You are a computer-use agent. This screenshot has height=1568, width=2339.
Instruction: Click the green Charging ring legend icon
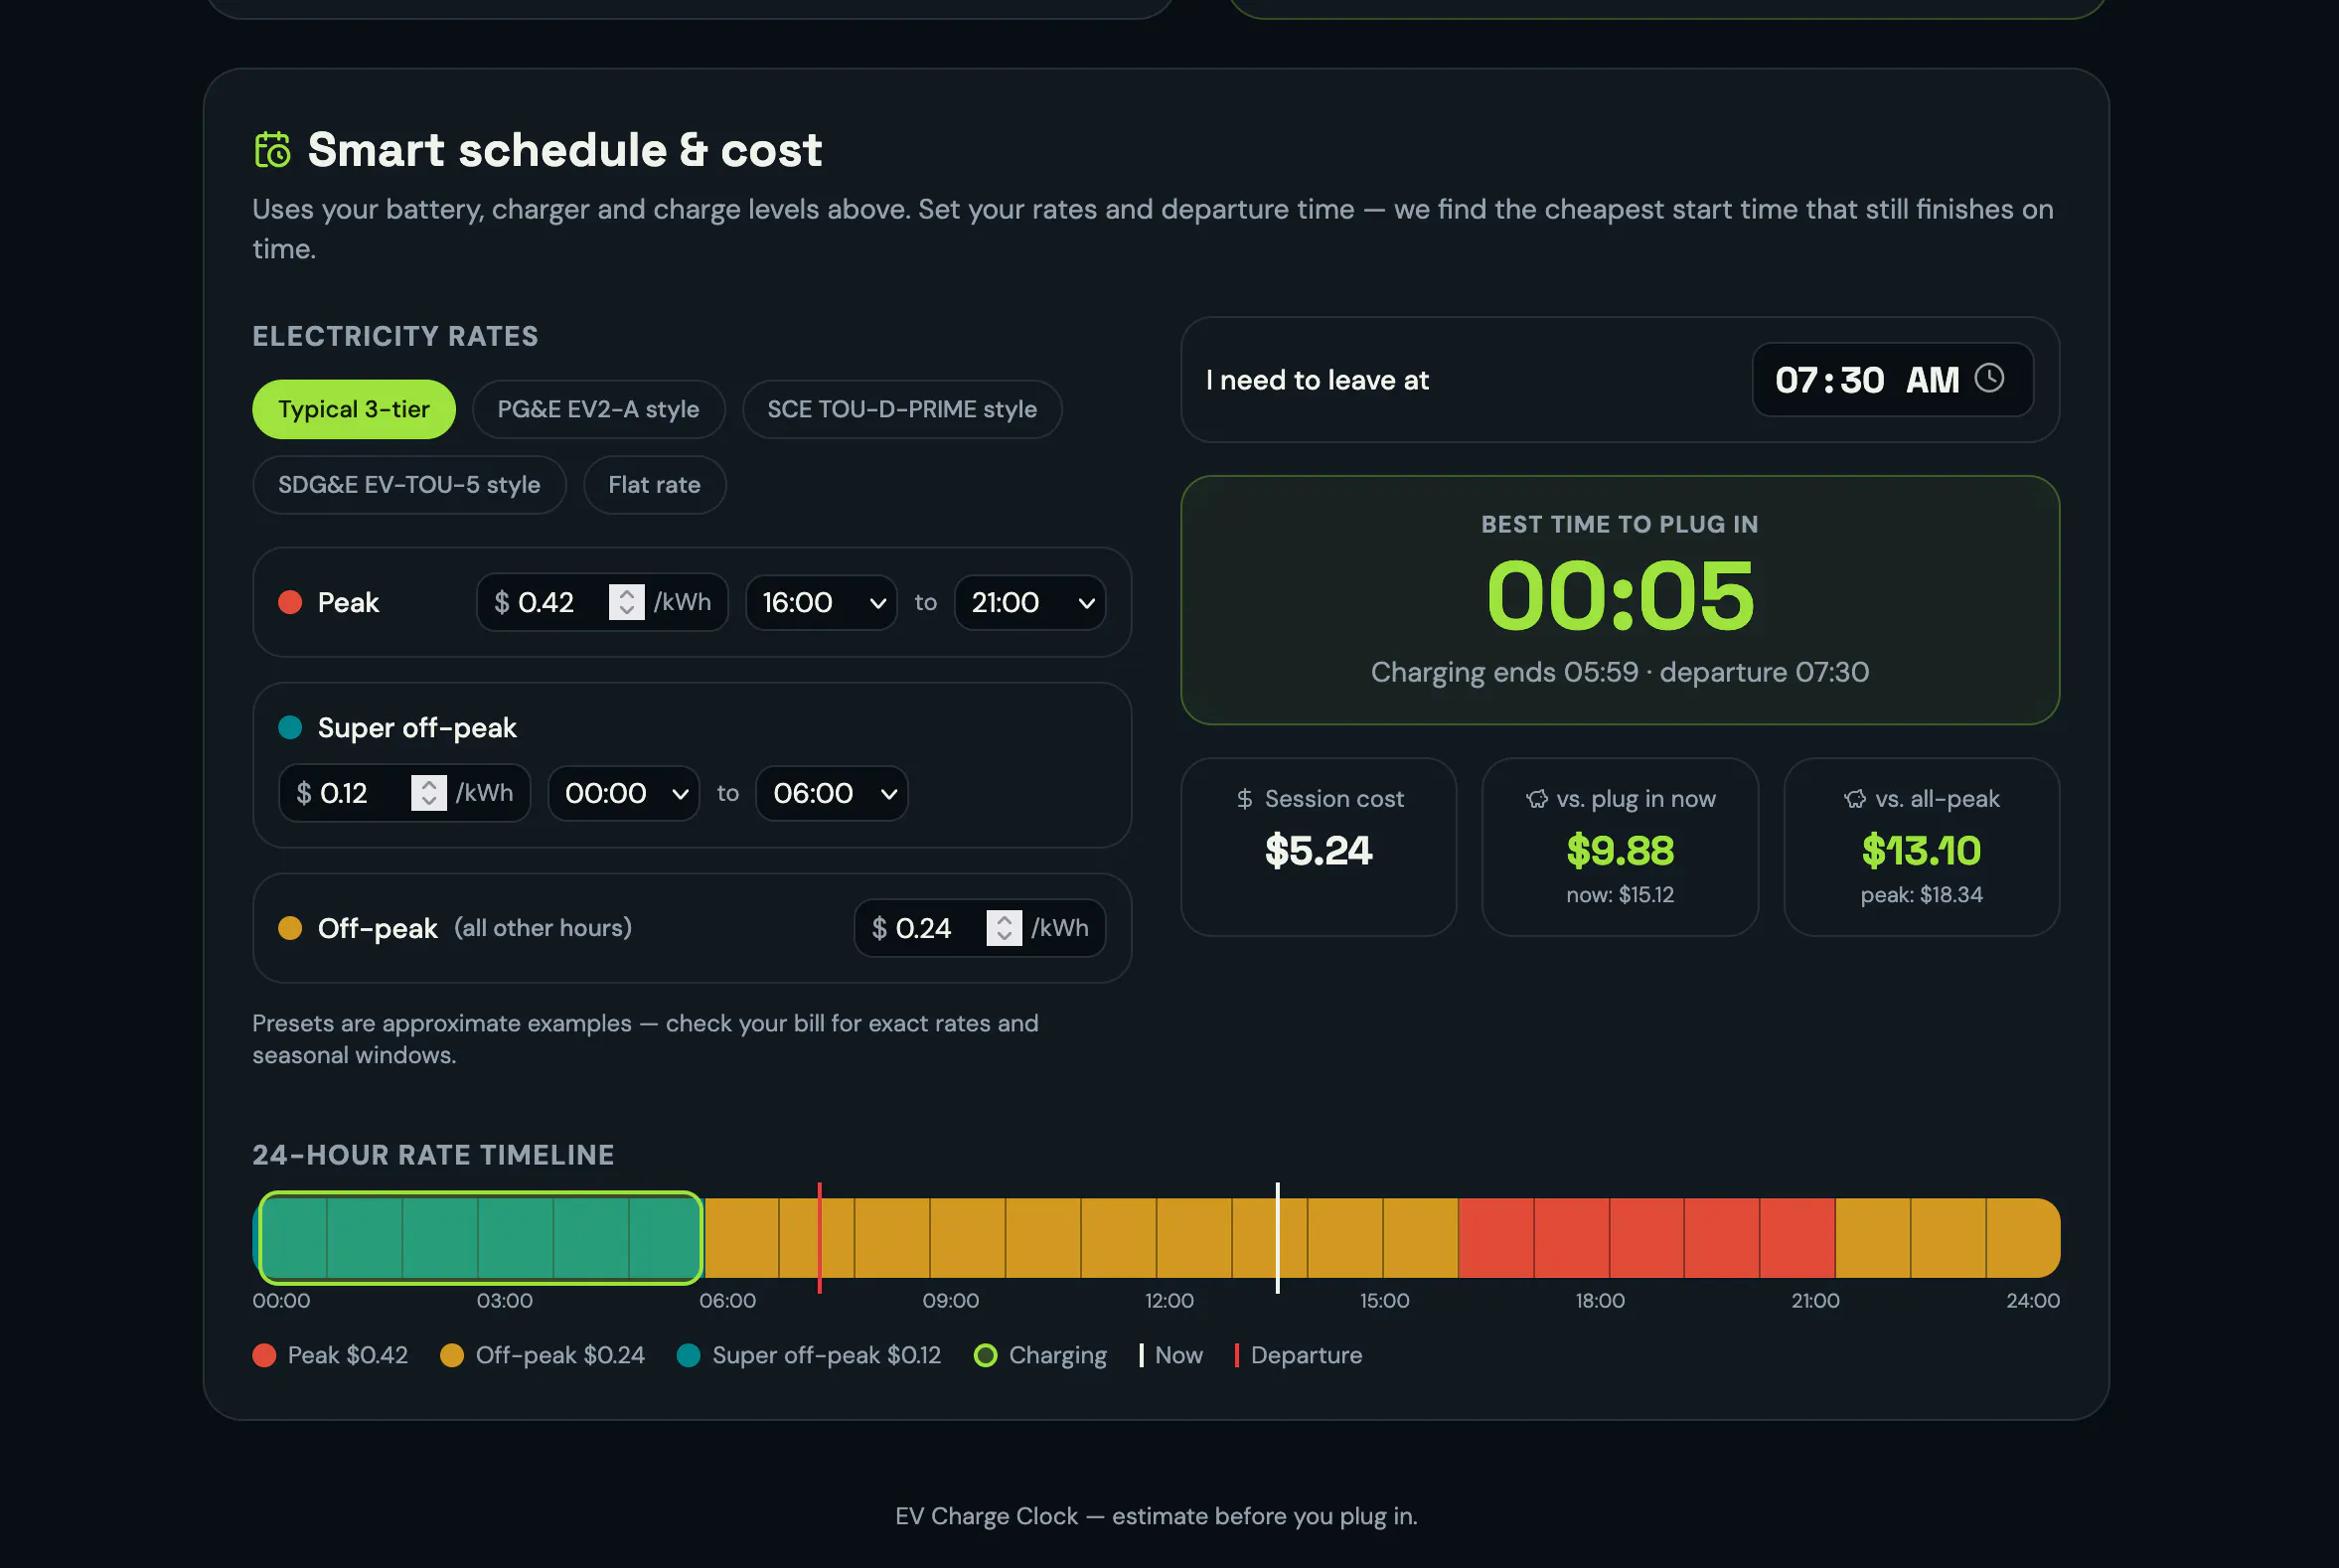click(x=985, y=1356)
